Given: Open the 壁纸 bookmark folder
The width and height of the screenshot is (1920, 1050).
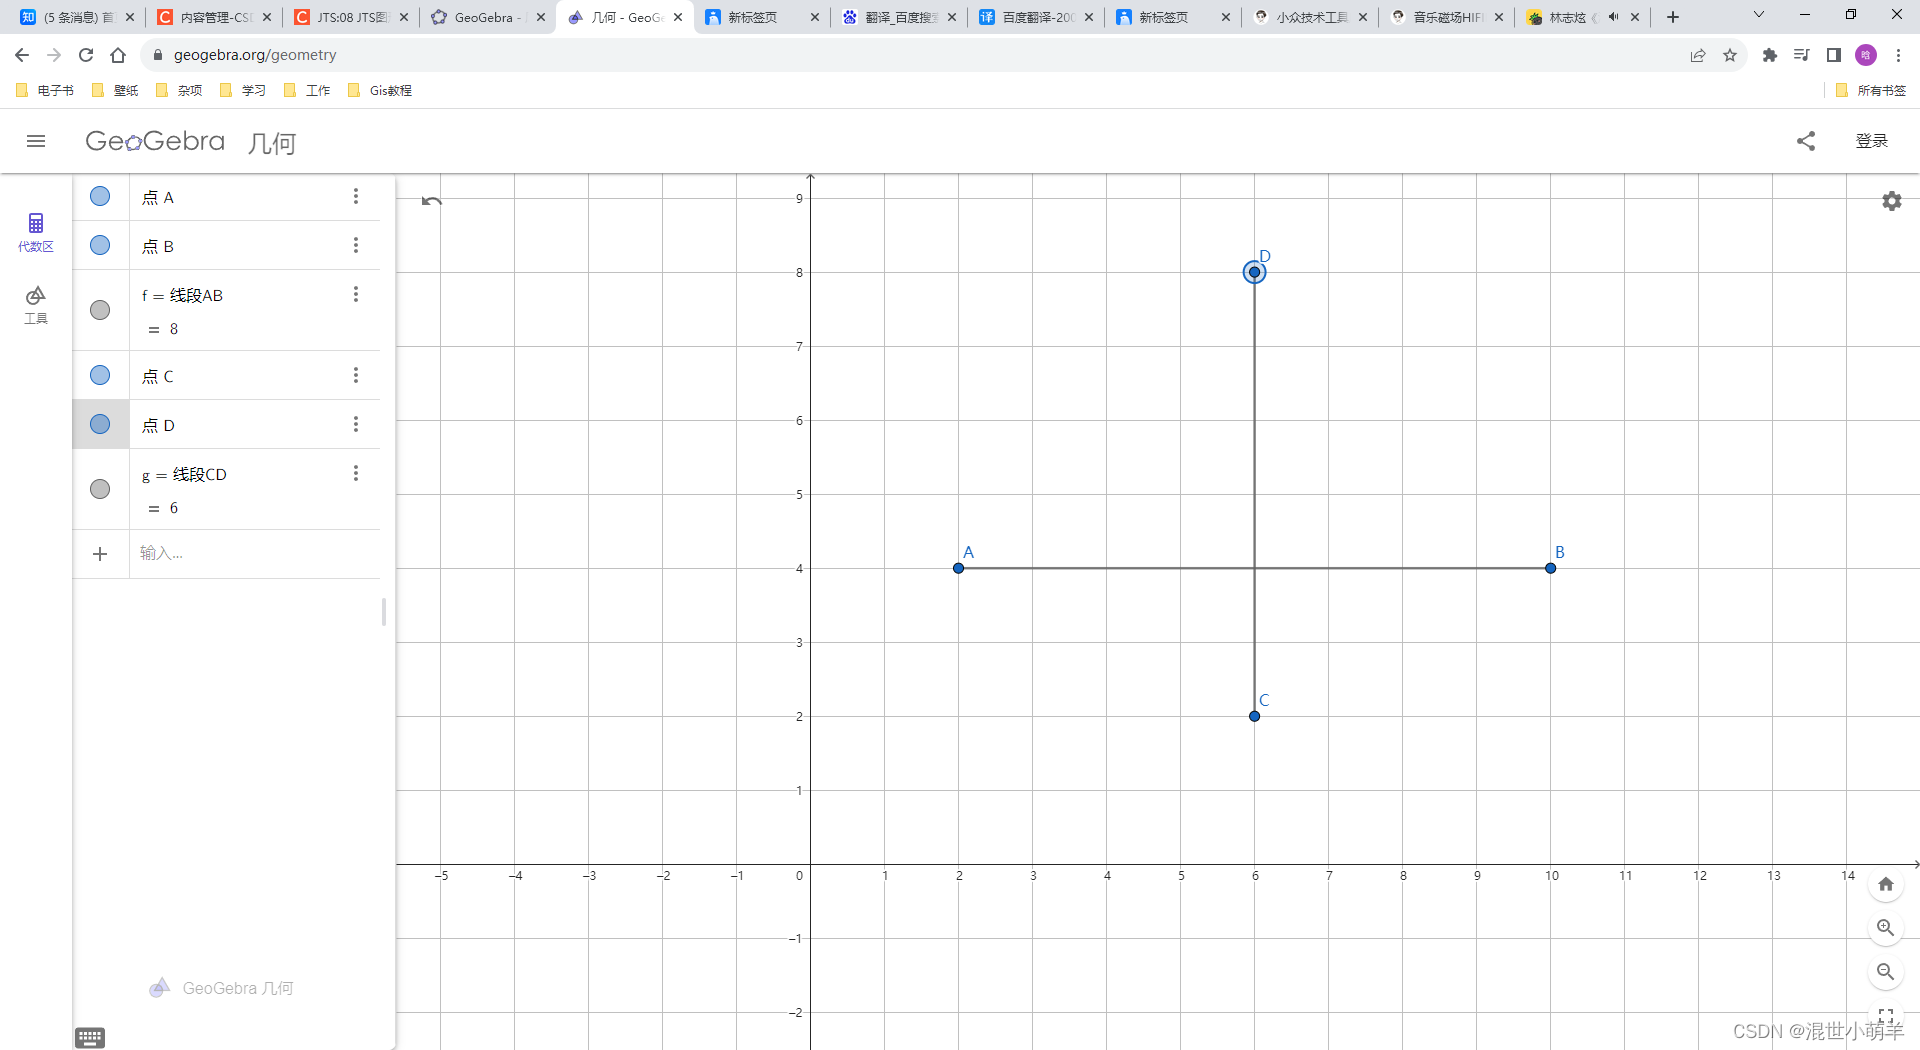Looking at the screenshot, I should pos(115,90).
